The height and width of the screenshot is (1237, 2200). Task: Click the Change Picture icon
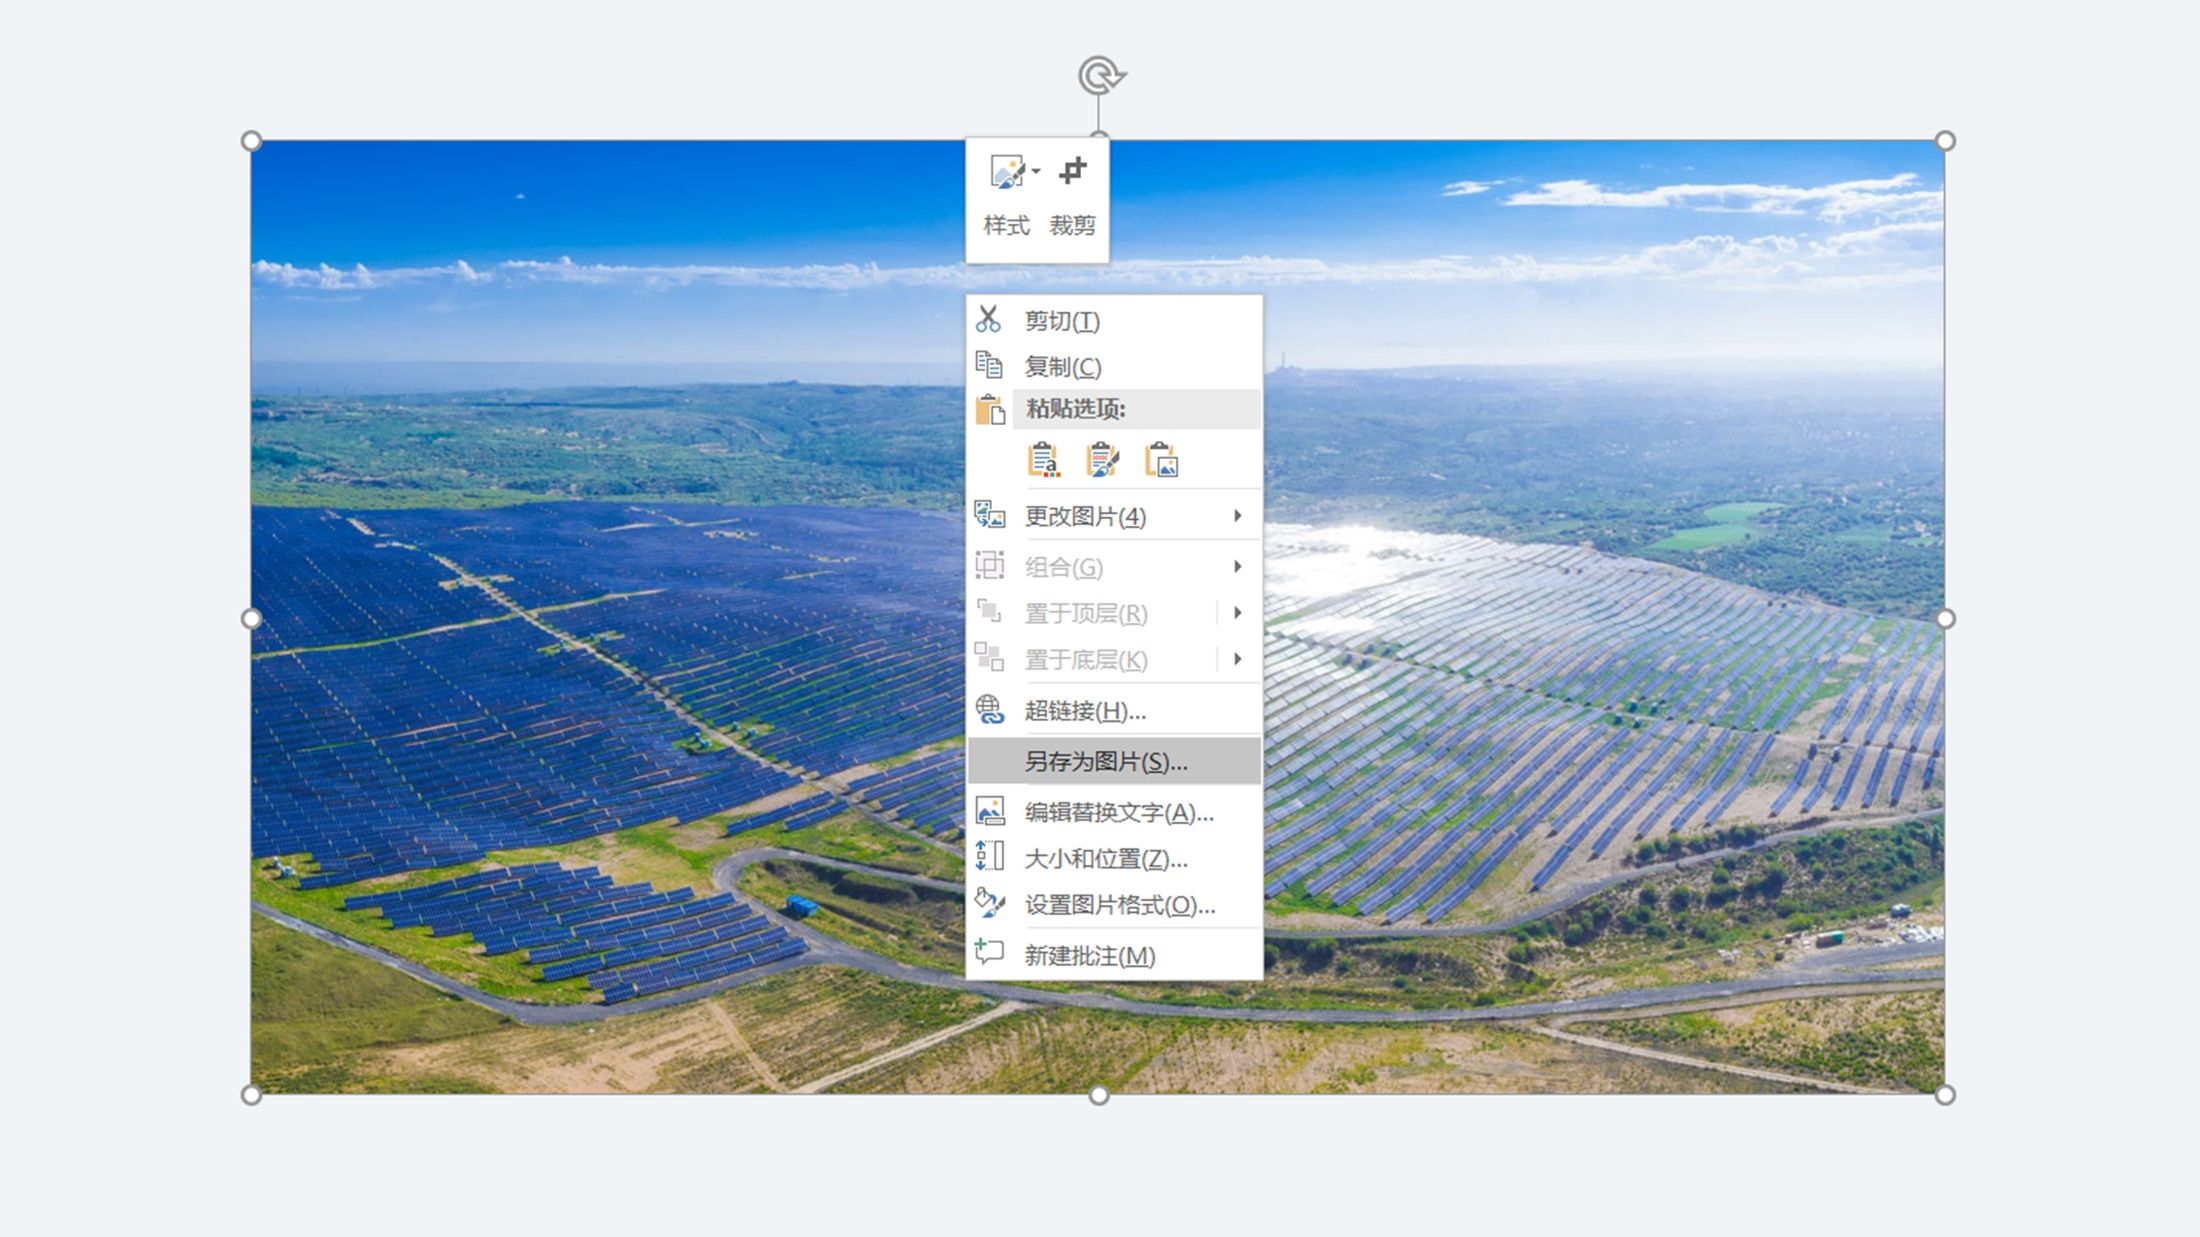990,515
